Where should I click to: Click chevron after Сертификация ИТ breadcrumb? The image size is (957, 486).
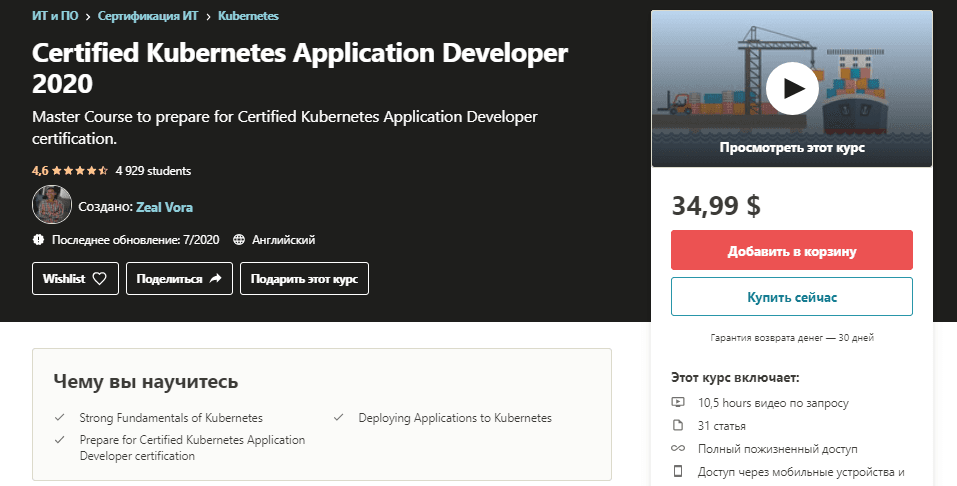click(208, 16)
